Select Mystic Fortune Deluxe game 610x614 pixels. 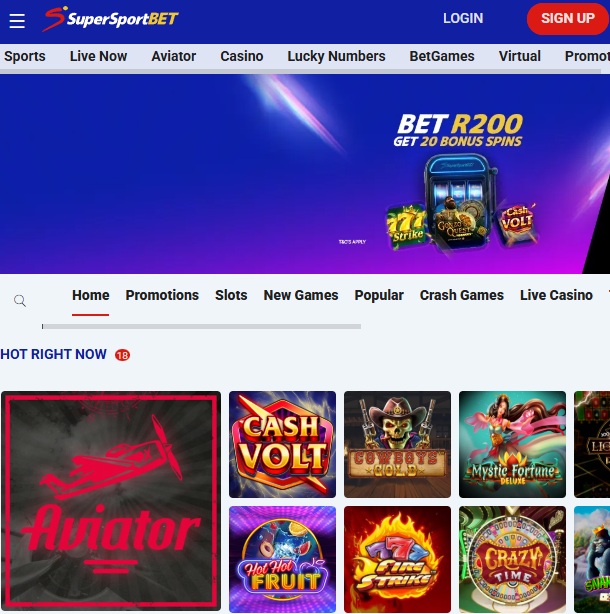click(513, 444)
